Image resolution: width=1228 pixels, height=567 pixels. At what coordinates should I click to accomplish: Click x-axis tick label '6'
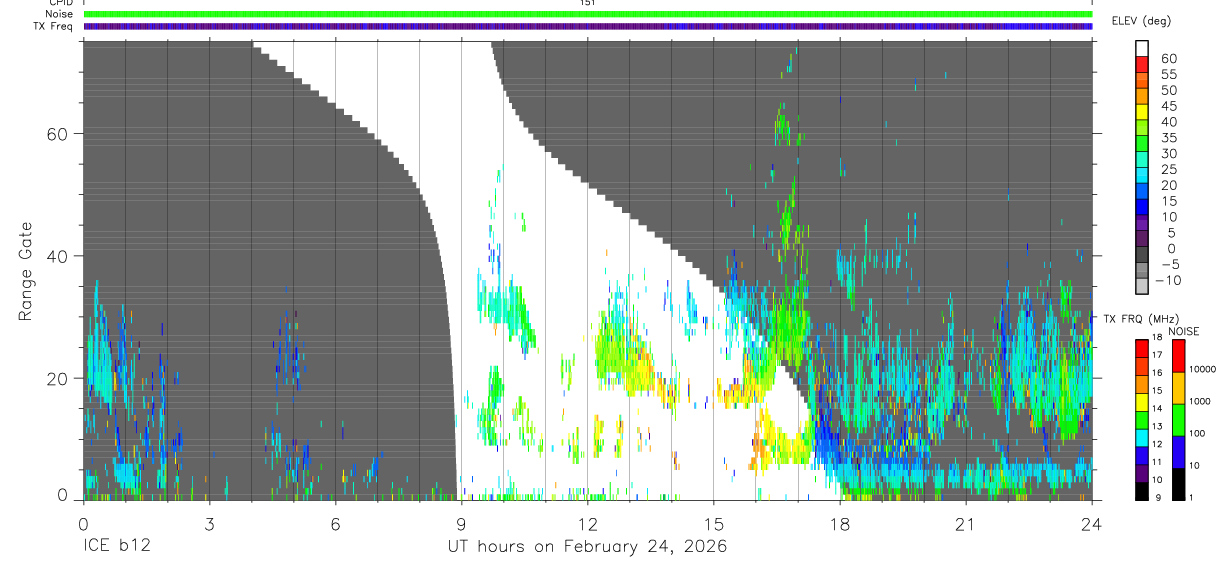[x=335, y=525]
